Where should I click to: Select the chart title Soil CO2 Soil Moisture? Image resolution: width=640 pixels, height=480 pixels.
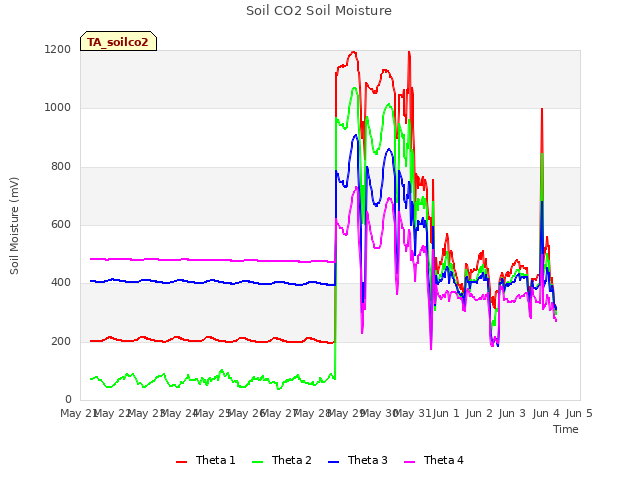[319, 11]
